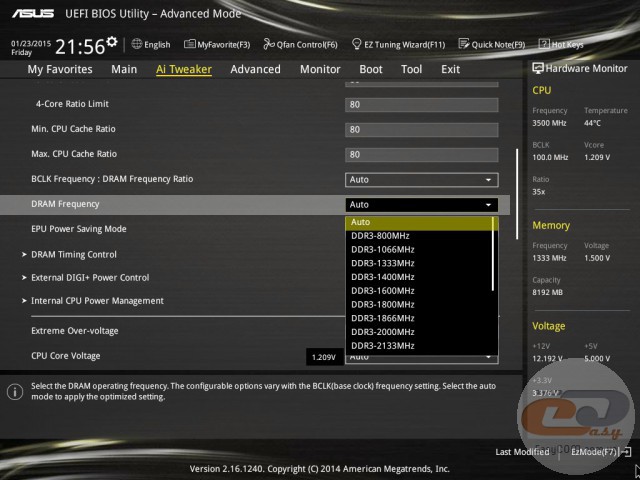Screen dimensions: 640x480
Task: Click the 21:56 clock display
Action: coord(80,47)
